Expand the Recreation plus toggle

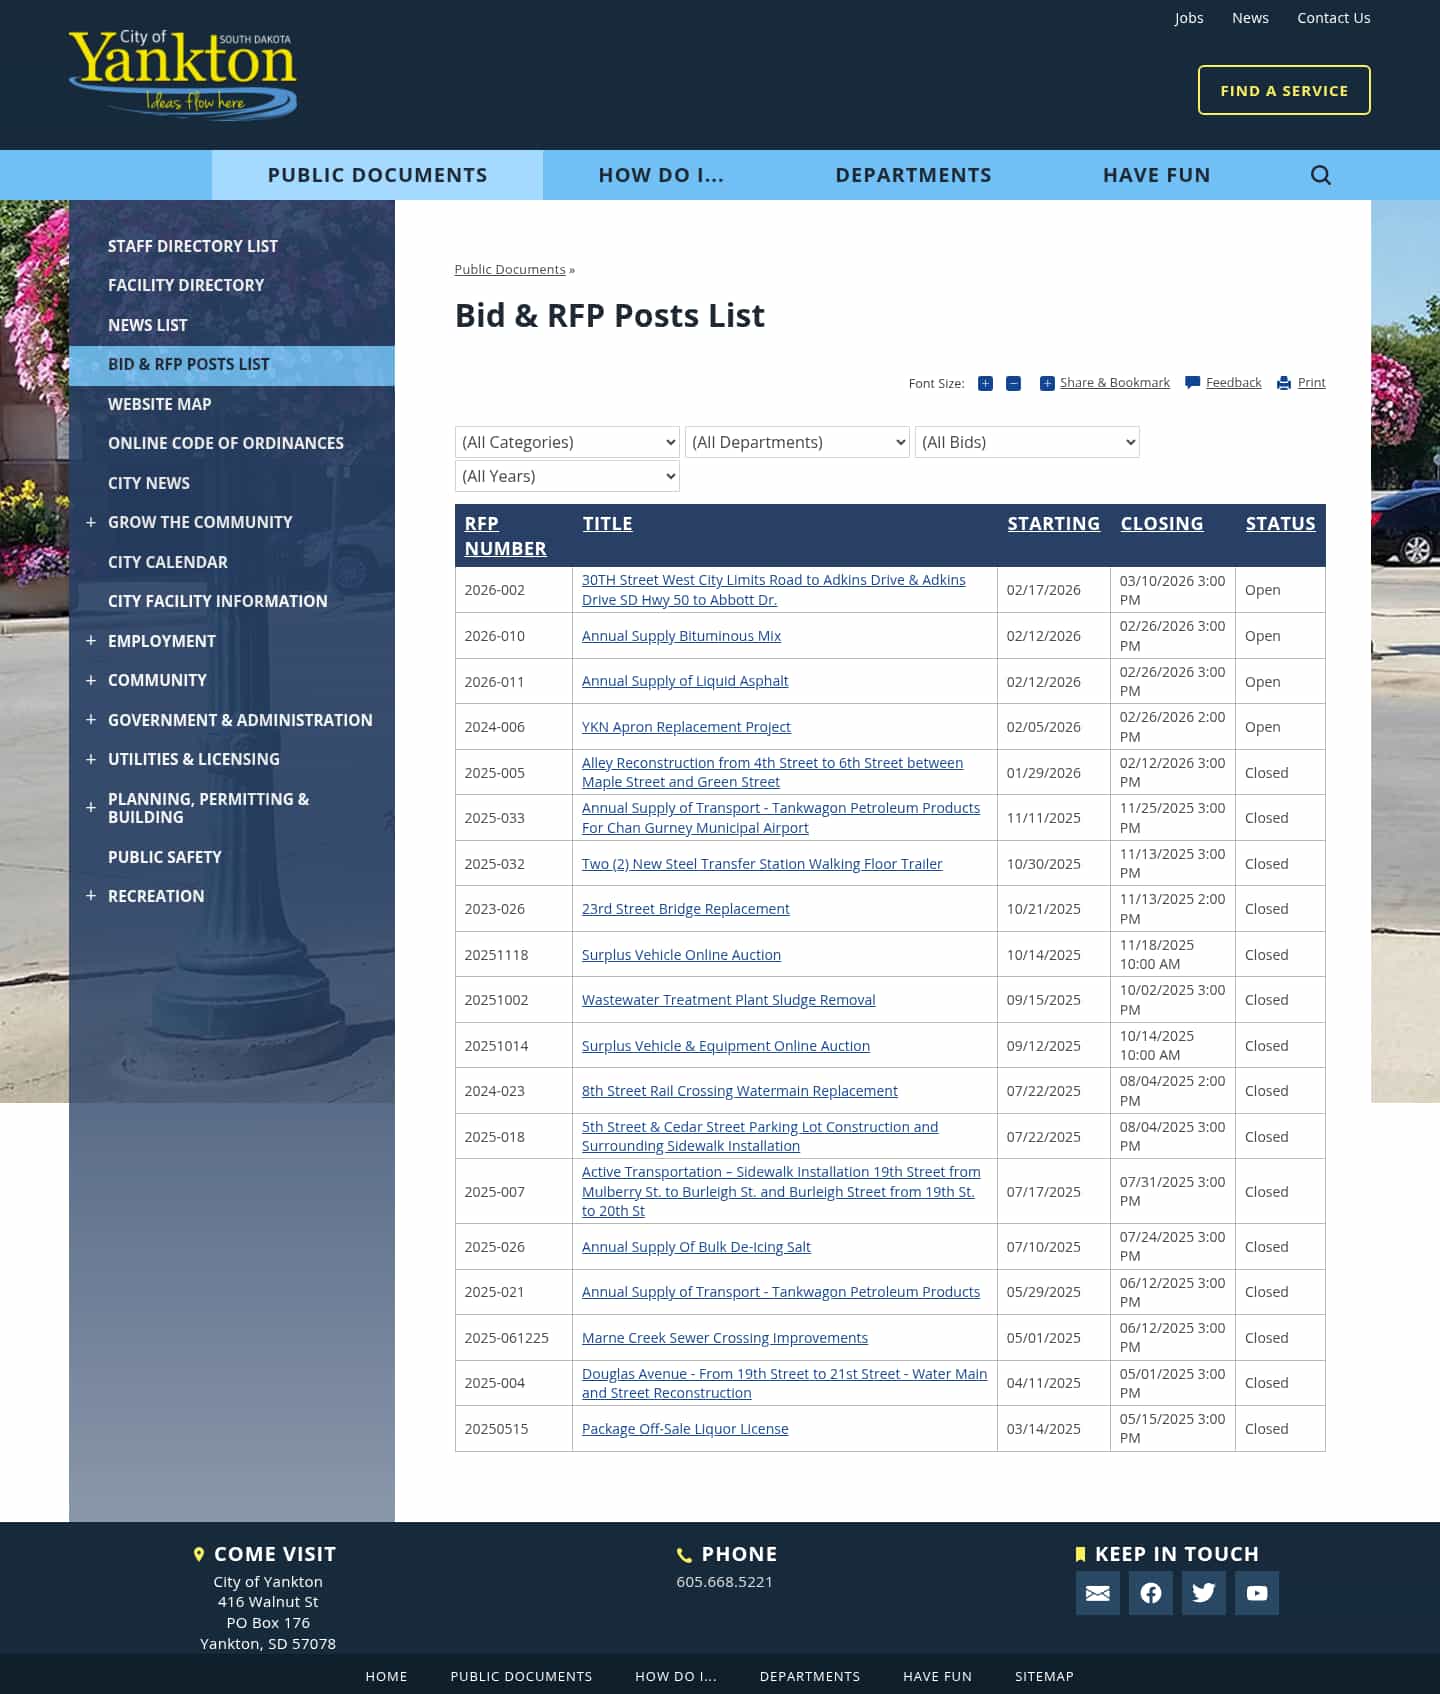91,896
